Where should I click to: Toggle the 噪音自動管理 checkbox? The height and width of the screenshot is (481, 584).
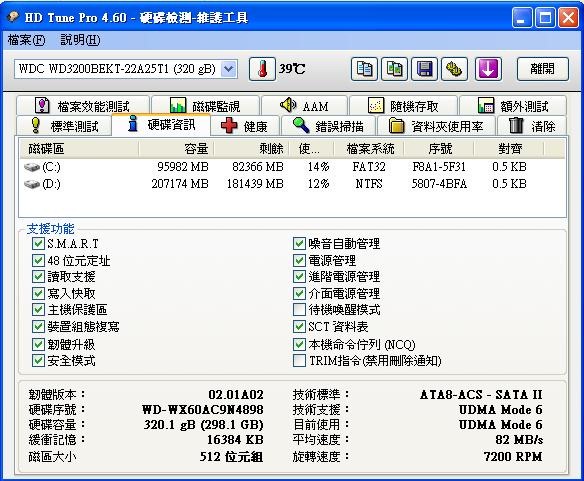299,244
